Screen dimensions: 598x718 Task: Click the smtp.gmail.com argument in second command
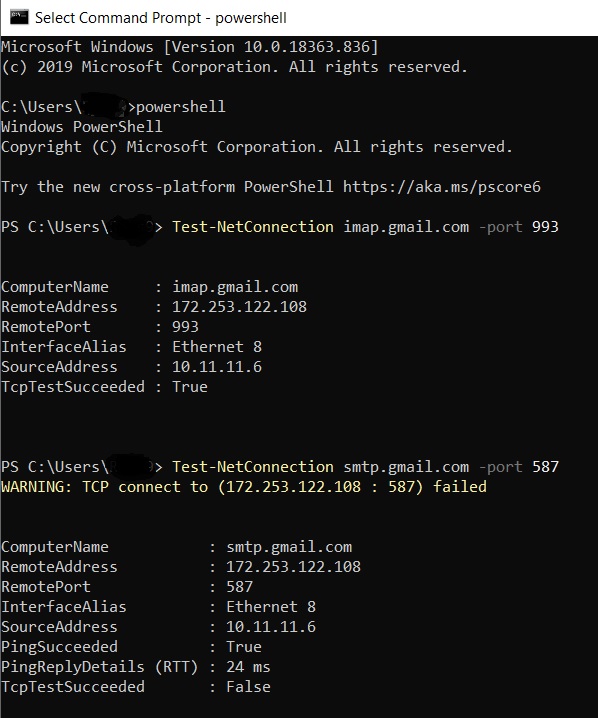[x=406, y=467]
